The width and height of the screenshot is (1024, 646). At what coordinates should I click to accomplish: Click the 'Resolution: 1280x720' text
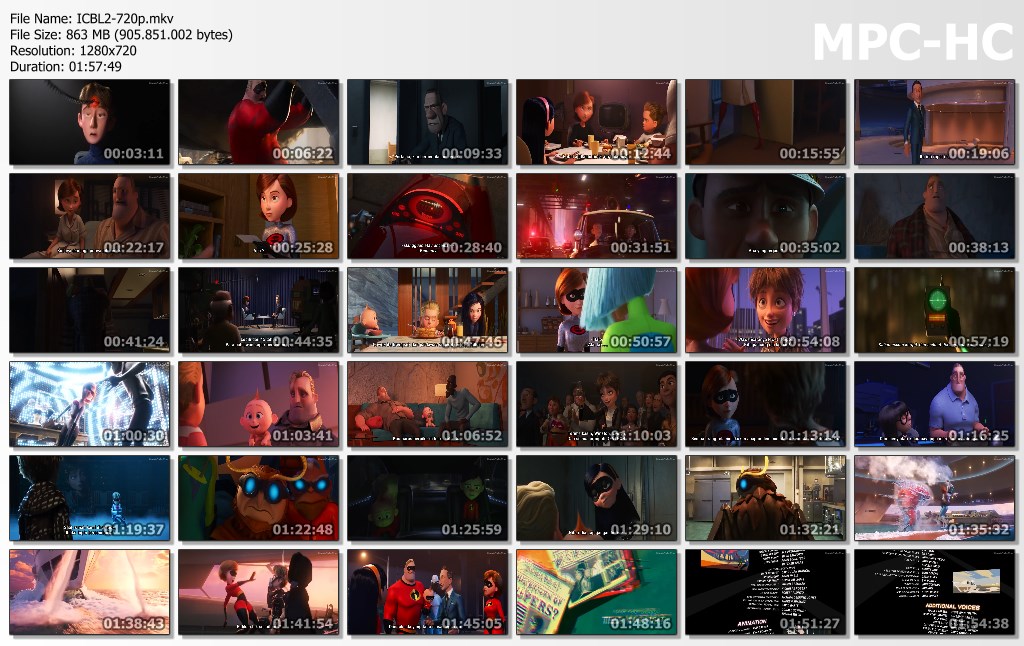coord(73,51)
